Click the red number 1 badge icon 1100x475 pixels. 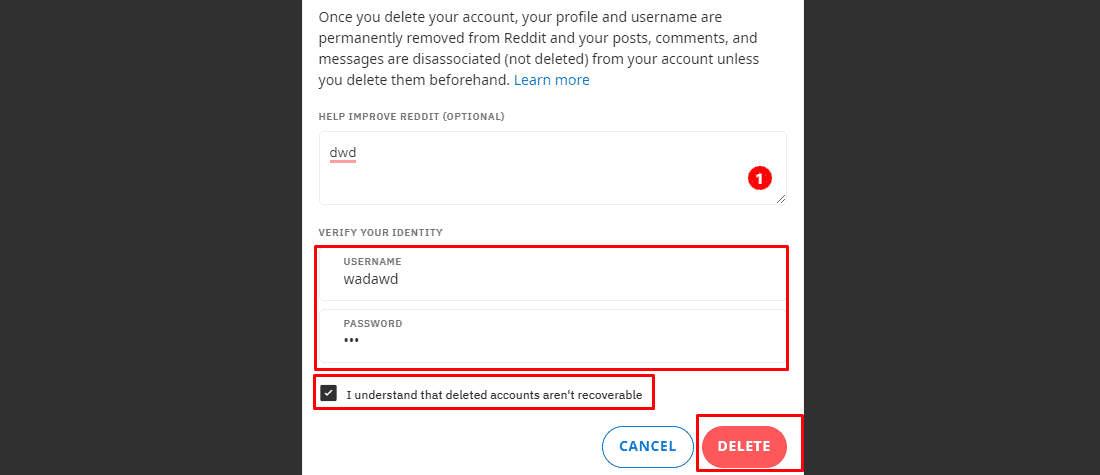coord(760,178)
